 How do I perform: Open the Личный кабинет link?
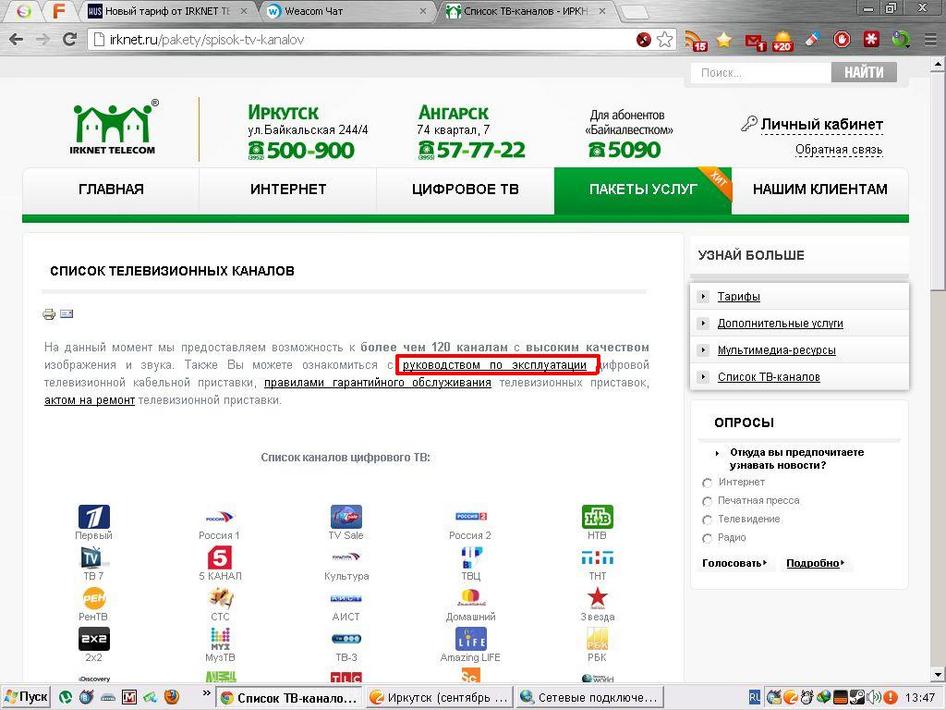pyautogui.click(x=822, y=124)
